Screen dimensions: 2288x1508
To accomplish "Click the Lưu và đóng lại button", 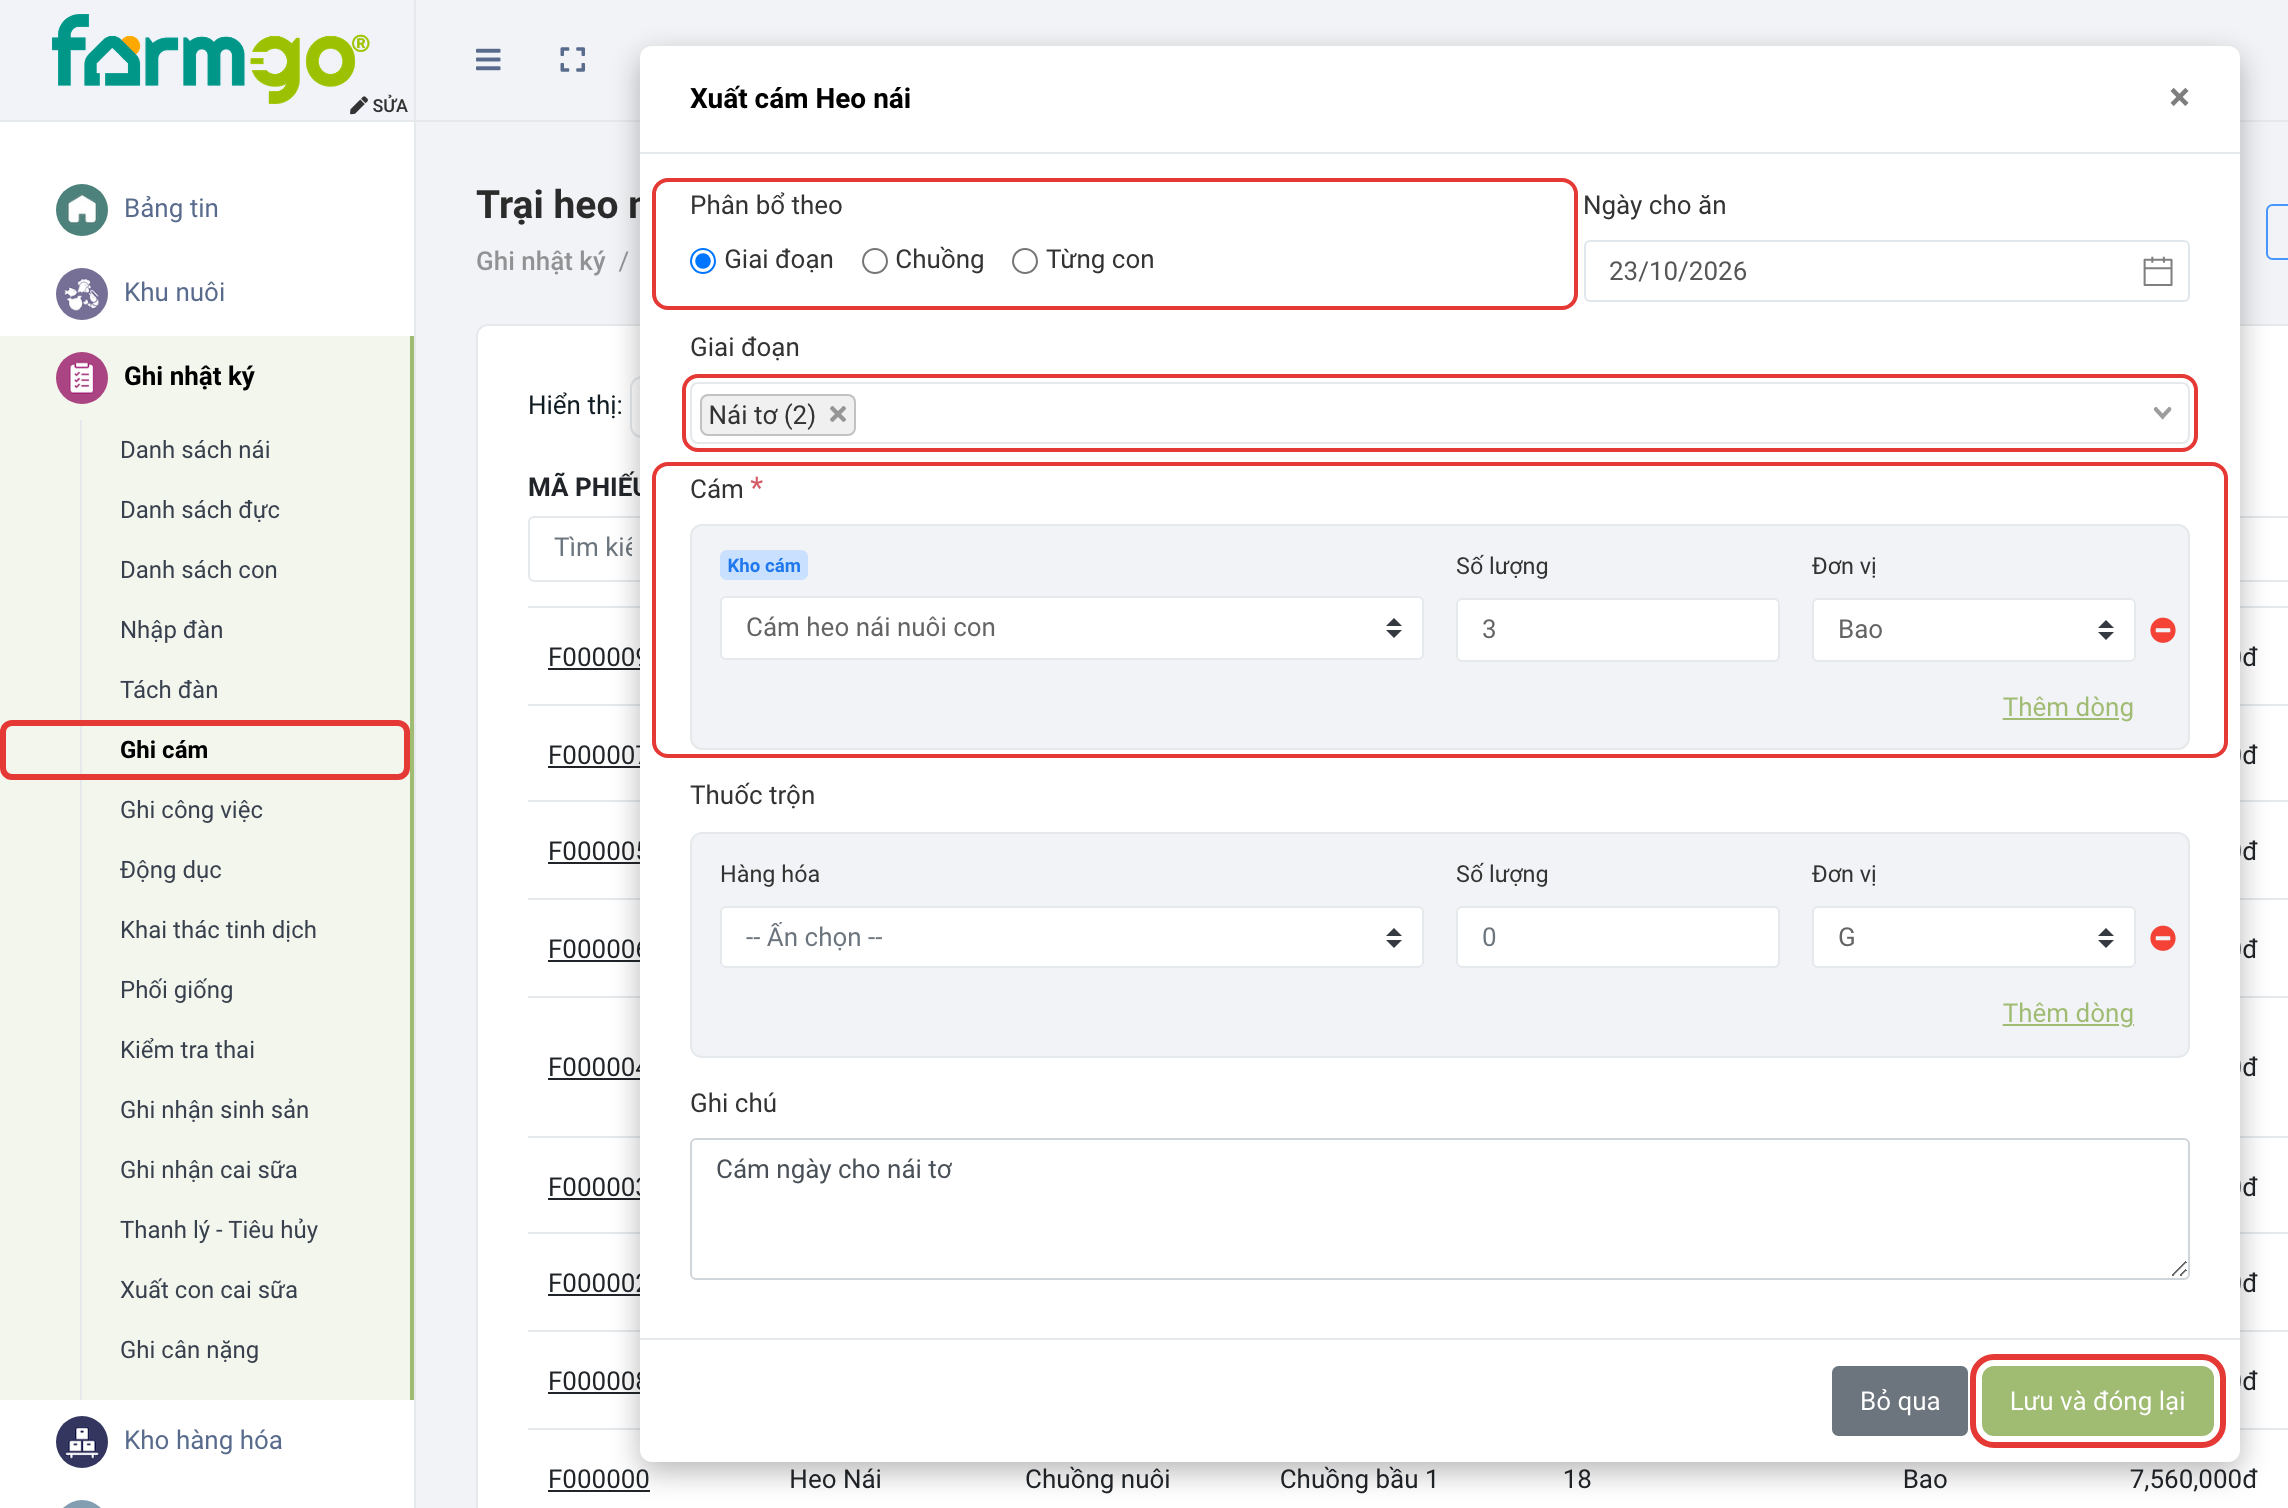I will pos(2097,1401).
